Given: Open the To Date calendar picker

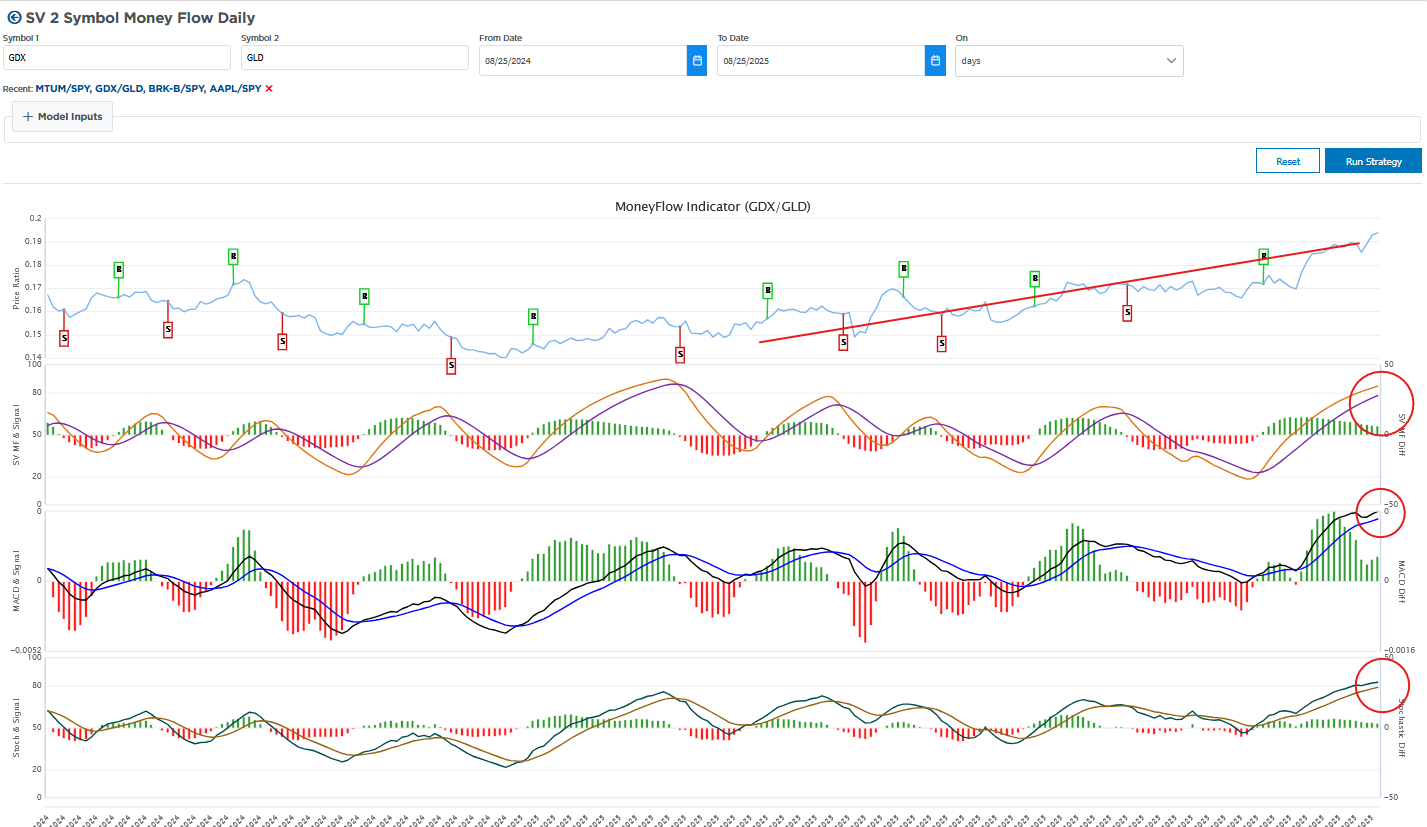Looking at the screenshot, I should click(935, 61).
